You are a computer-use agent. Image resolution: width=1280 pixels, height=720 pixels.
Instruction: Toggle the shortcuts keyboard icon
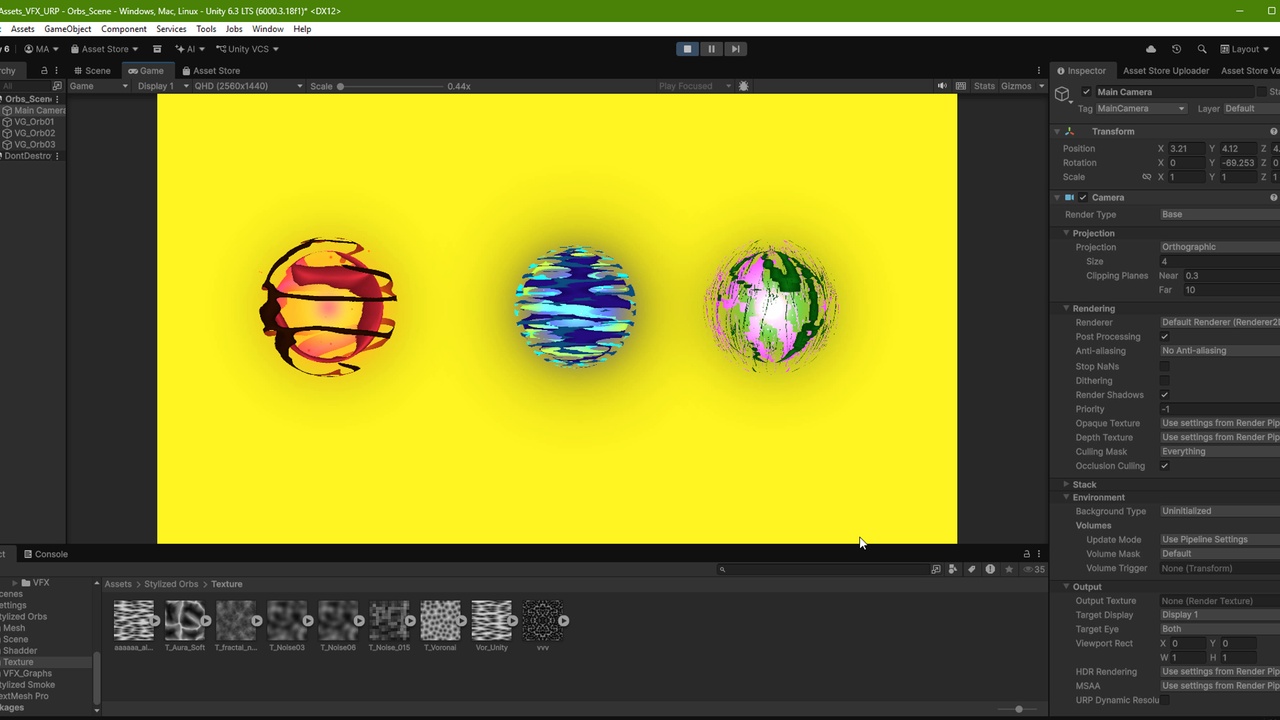point(961,86)
